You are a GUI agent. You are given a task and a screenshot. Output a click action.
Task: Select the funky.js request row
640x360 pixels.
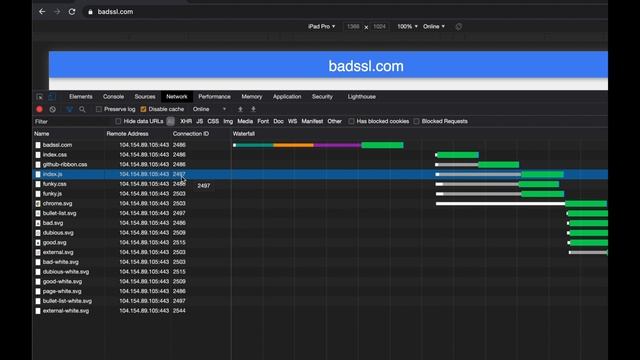(x=320, y=194)
